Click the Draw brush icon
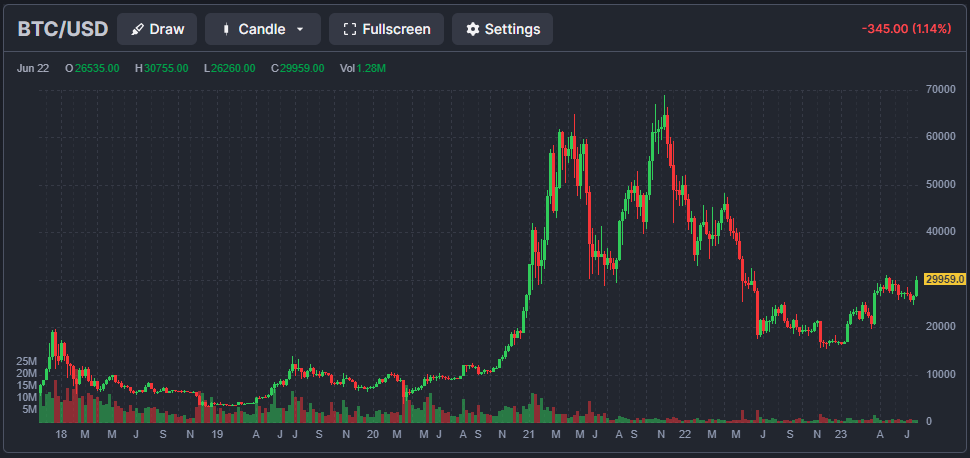This screenshot has width=970, height=458. pos(138,29)
